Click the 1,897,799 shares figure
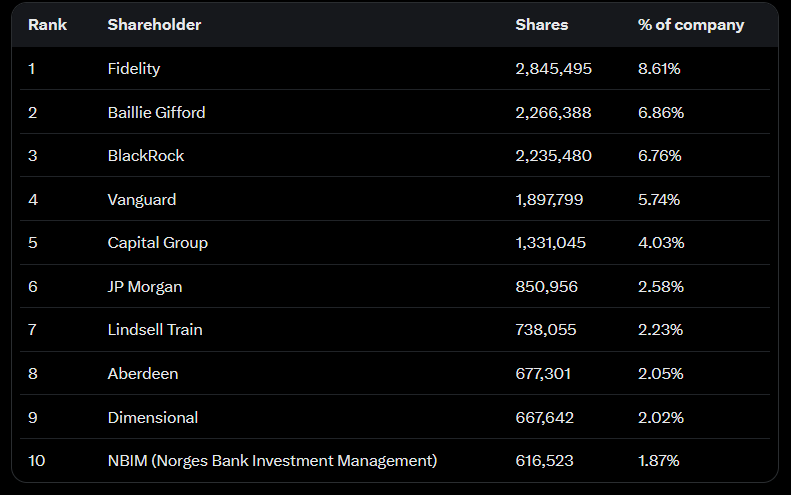This screenshot has width=791, height=495. [x=549, y=200]
